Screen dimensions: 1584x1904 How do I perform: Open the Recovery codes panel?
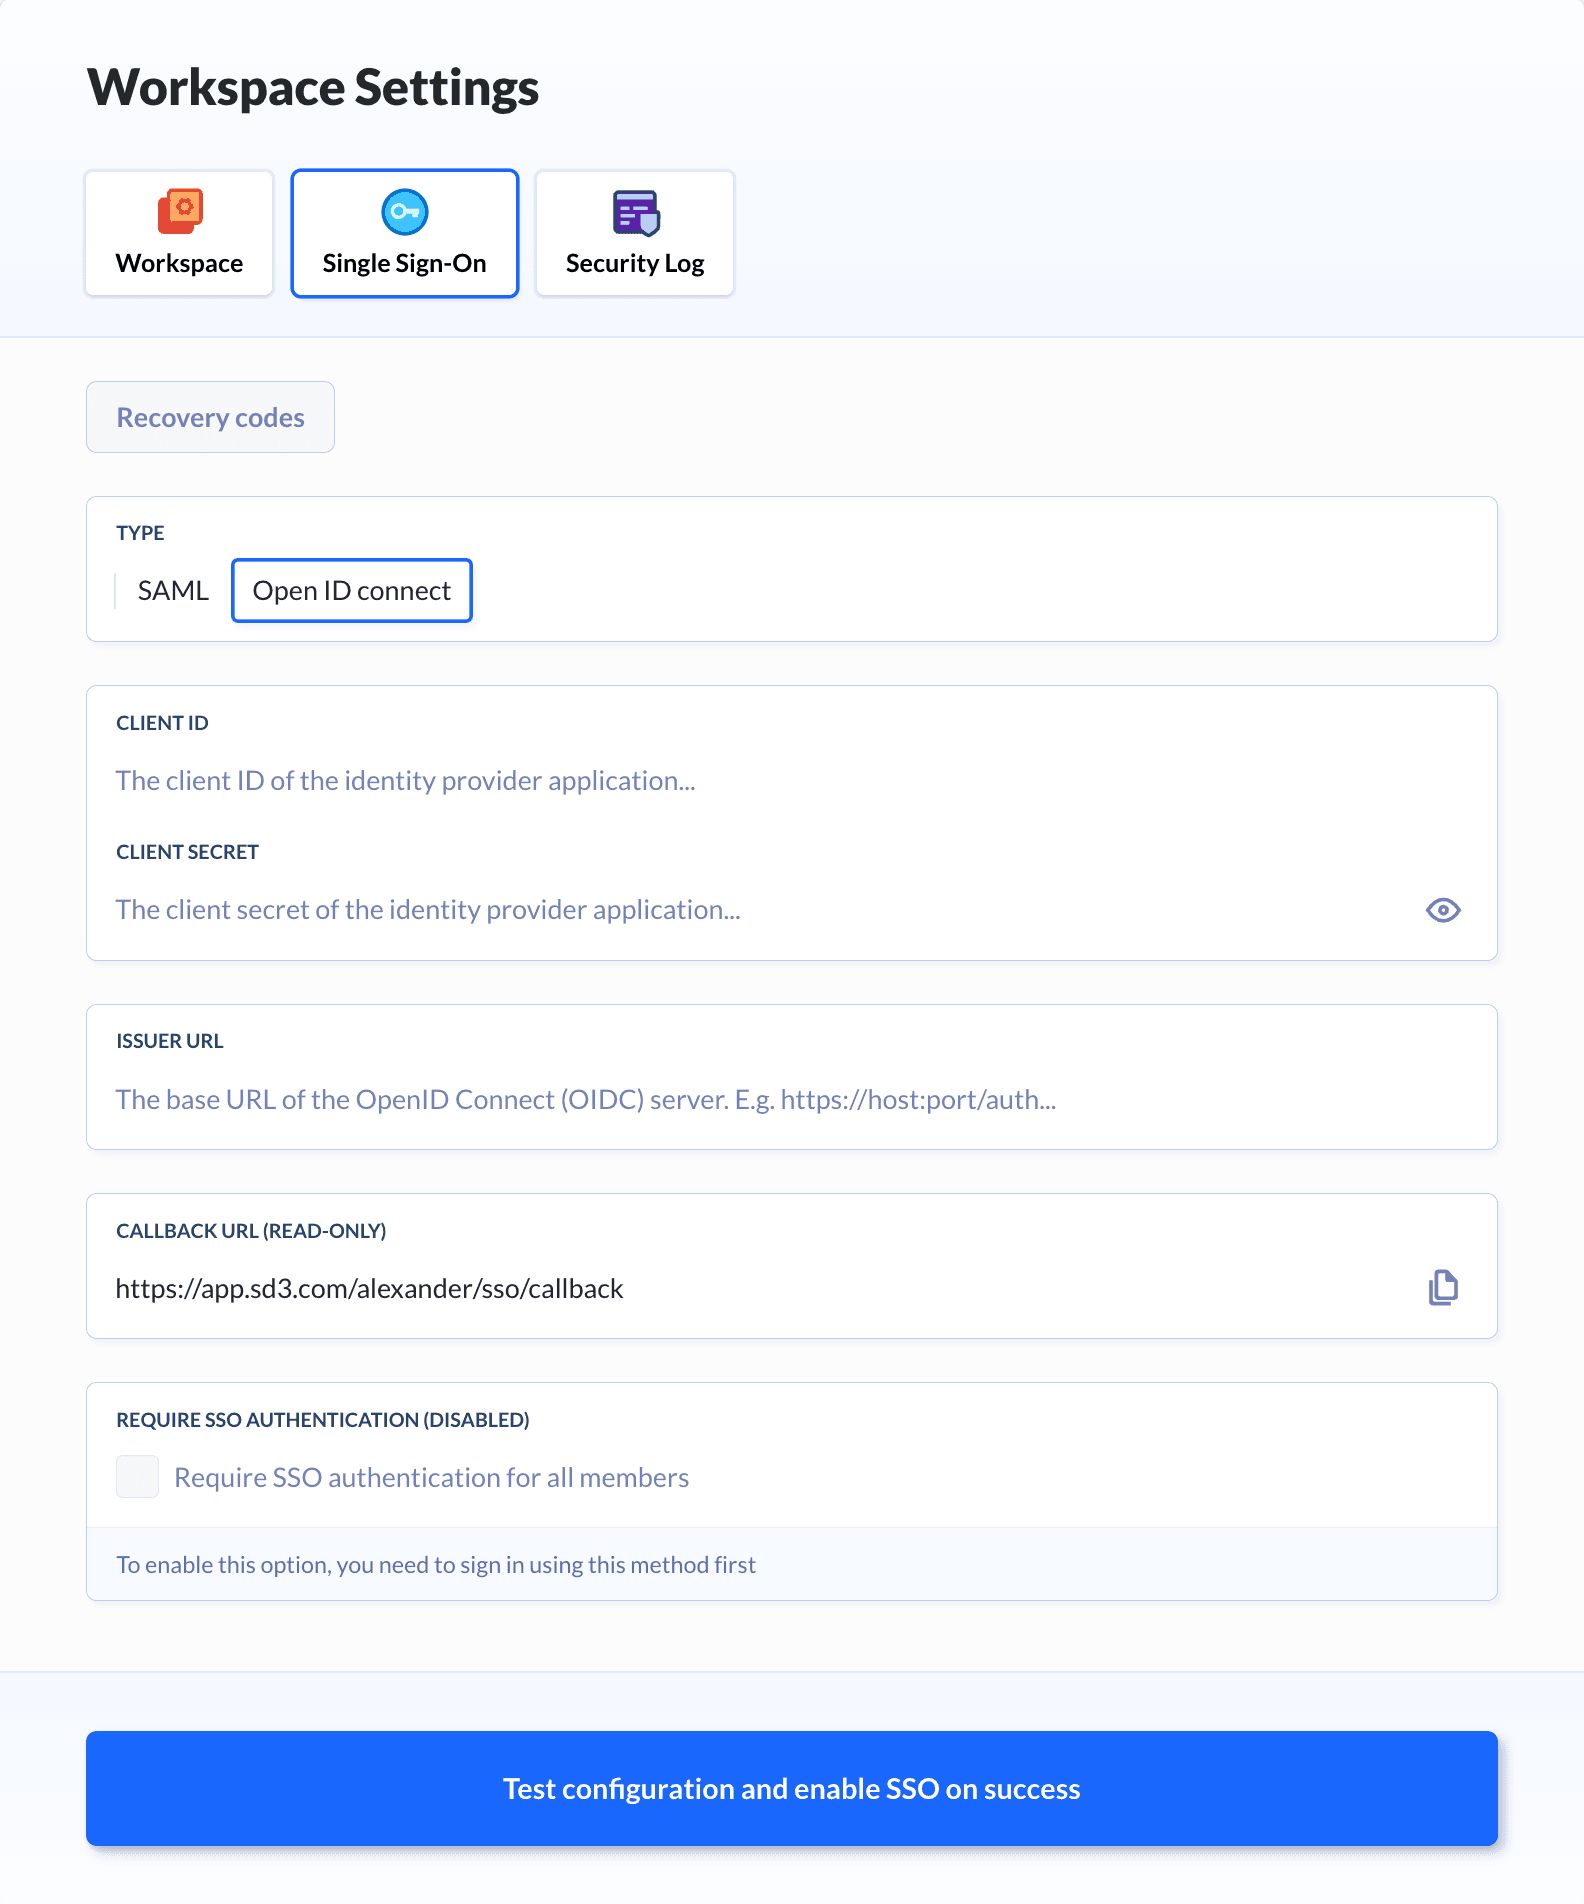pyautogui.click(x=210, y=417)
